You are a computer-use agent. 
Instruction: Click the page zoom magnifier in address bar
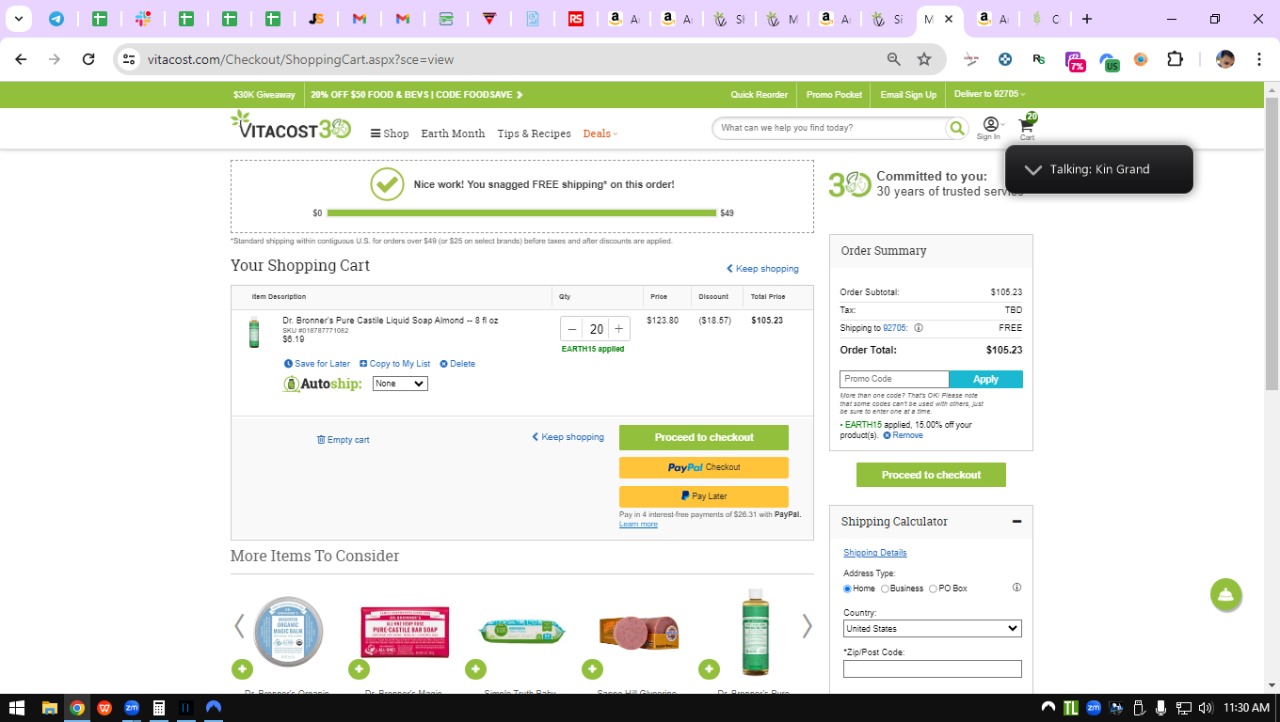[x=894, y=59]
